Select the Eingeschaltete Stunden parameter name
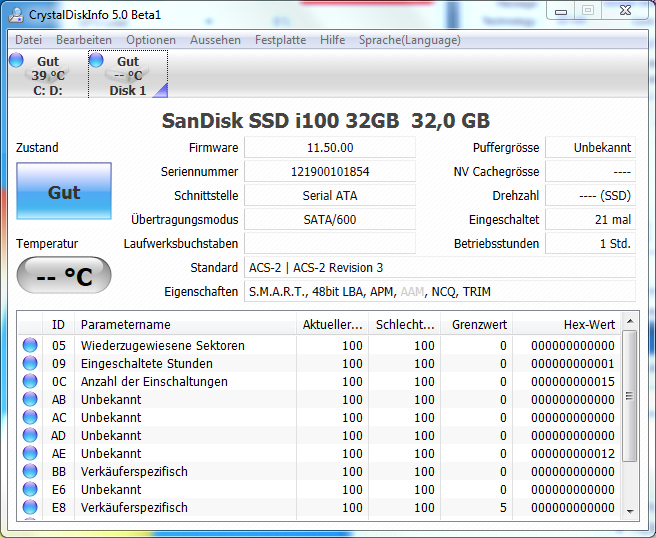 [146, 364]
